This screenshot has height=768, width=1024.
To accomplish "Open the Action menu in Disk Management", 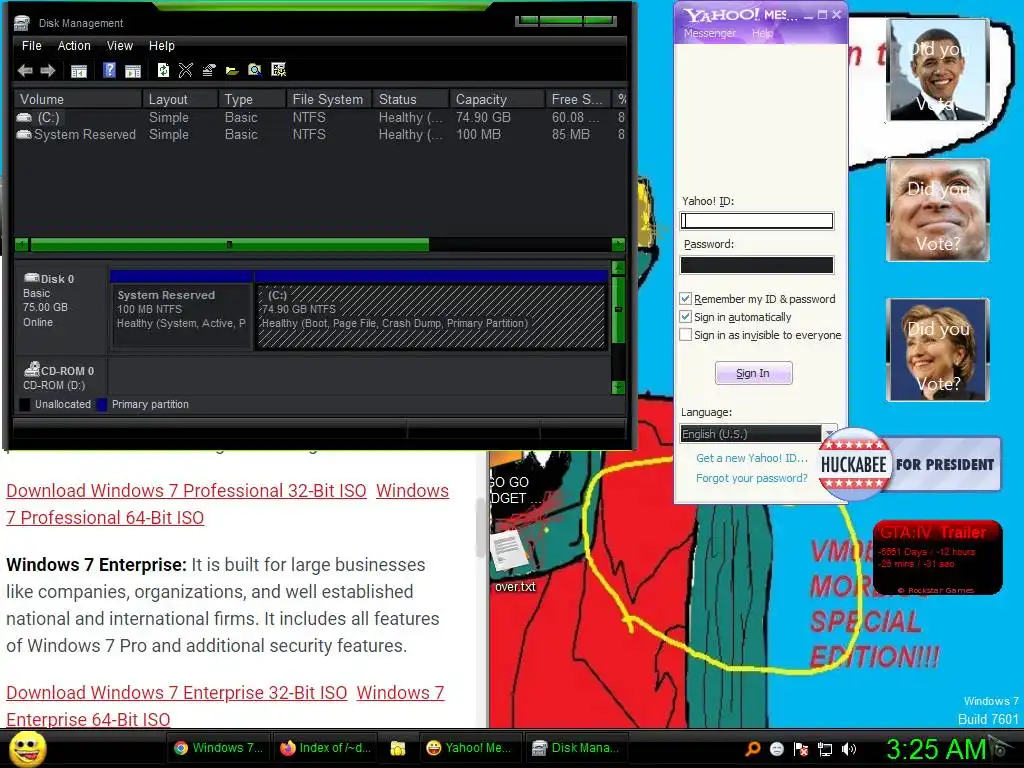I will 74,46.
